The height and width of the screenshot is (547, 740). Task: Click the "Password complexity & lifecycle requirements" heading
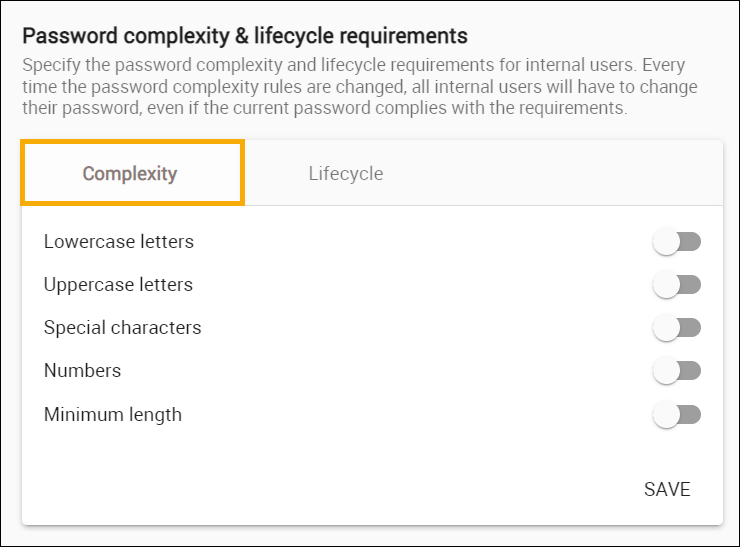(x=245, y=37)
